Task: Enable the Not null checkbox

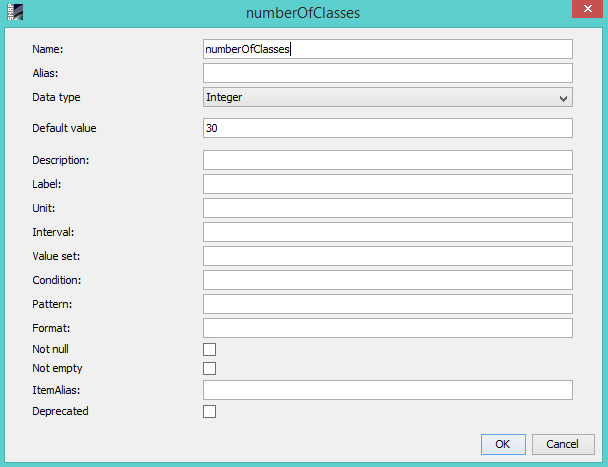Action: pyautogui.click(x=209, y=349)
